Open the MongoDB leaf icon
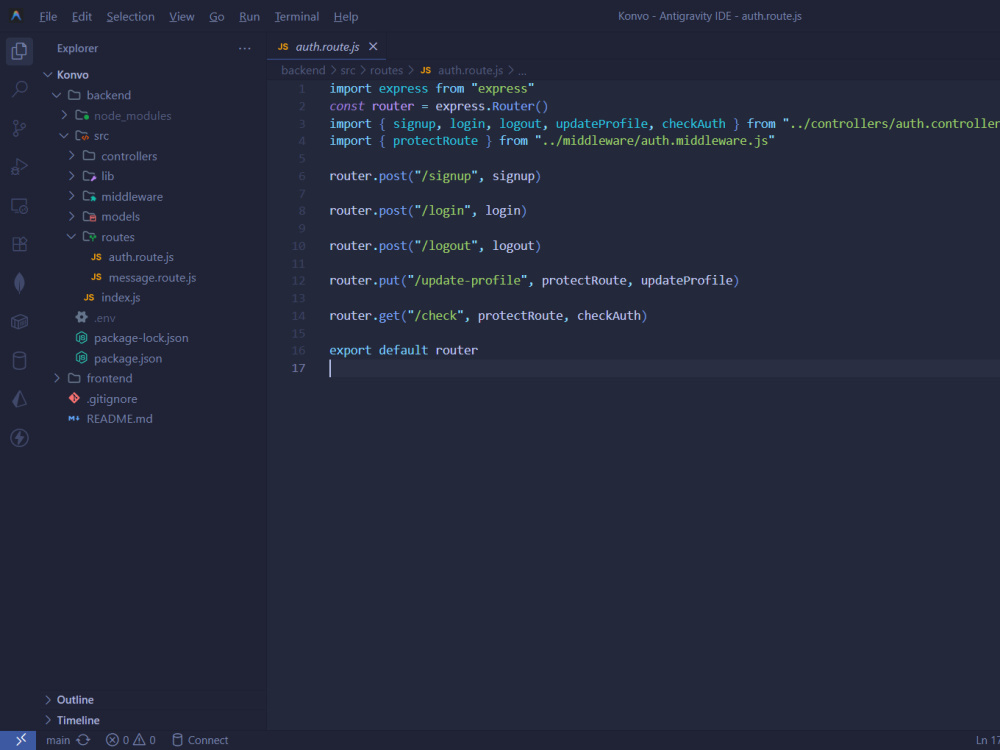1000x750 pixels. pos(19,283)
